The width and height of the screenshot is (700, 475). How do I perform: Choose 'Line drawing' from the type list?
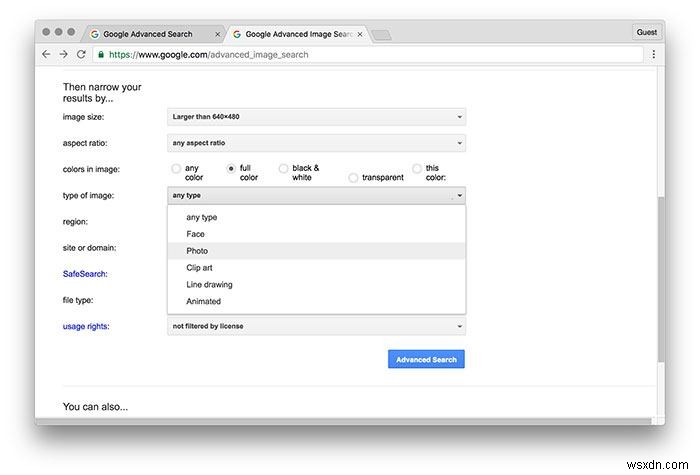pos(317,285)
